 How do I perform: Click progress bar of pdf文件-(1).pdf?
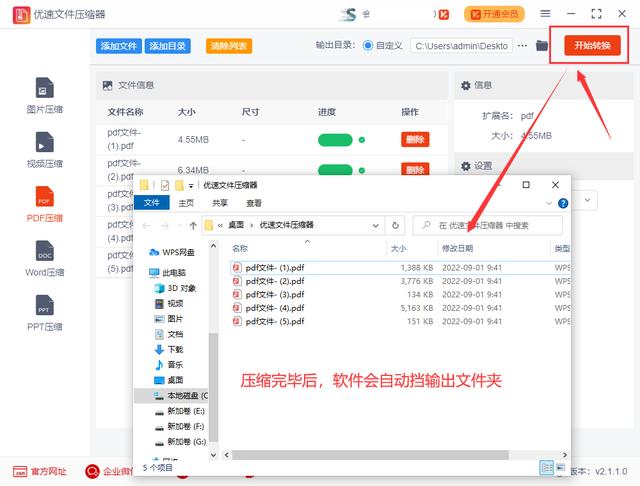[335, 140]
